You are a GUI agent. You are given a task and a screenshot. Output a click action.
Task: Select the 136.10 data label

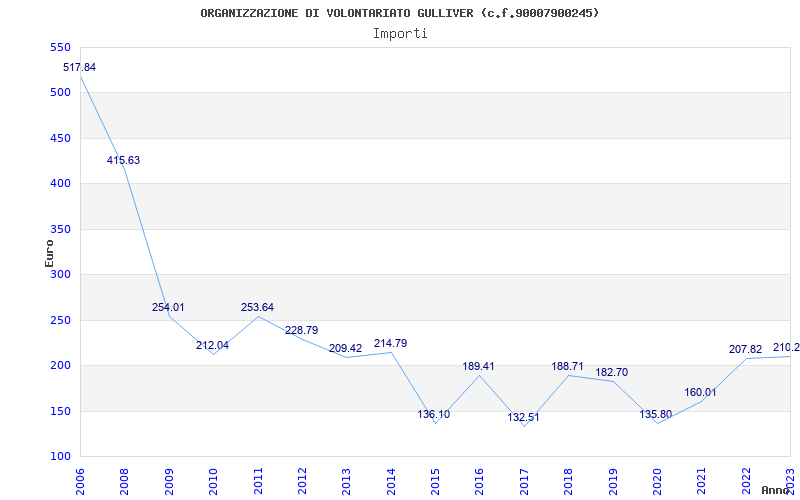click(434, 414)
